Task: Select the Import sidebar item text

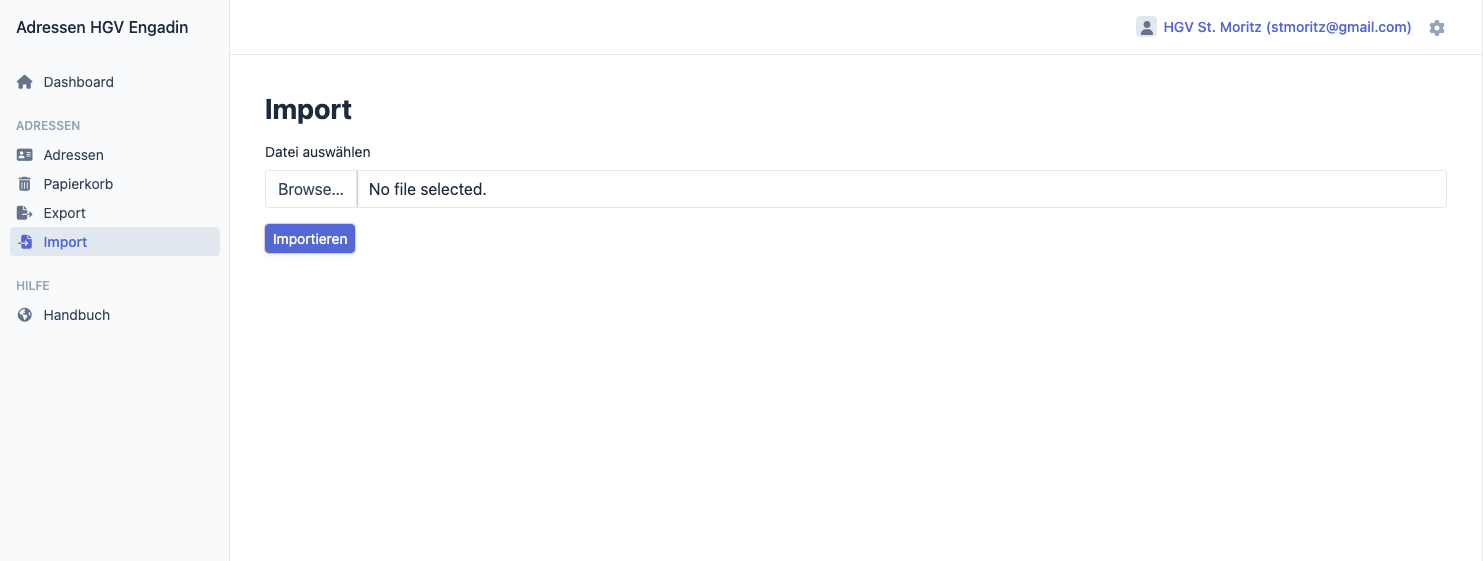Action: pyautogui.click(x=65, y=242)
